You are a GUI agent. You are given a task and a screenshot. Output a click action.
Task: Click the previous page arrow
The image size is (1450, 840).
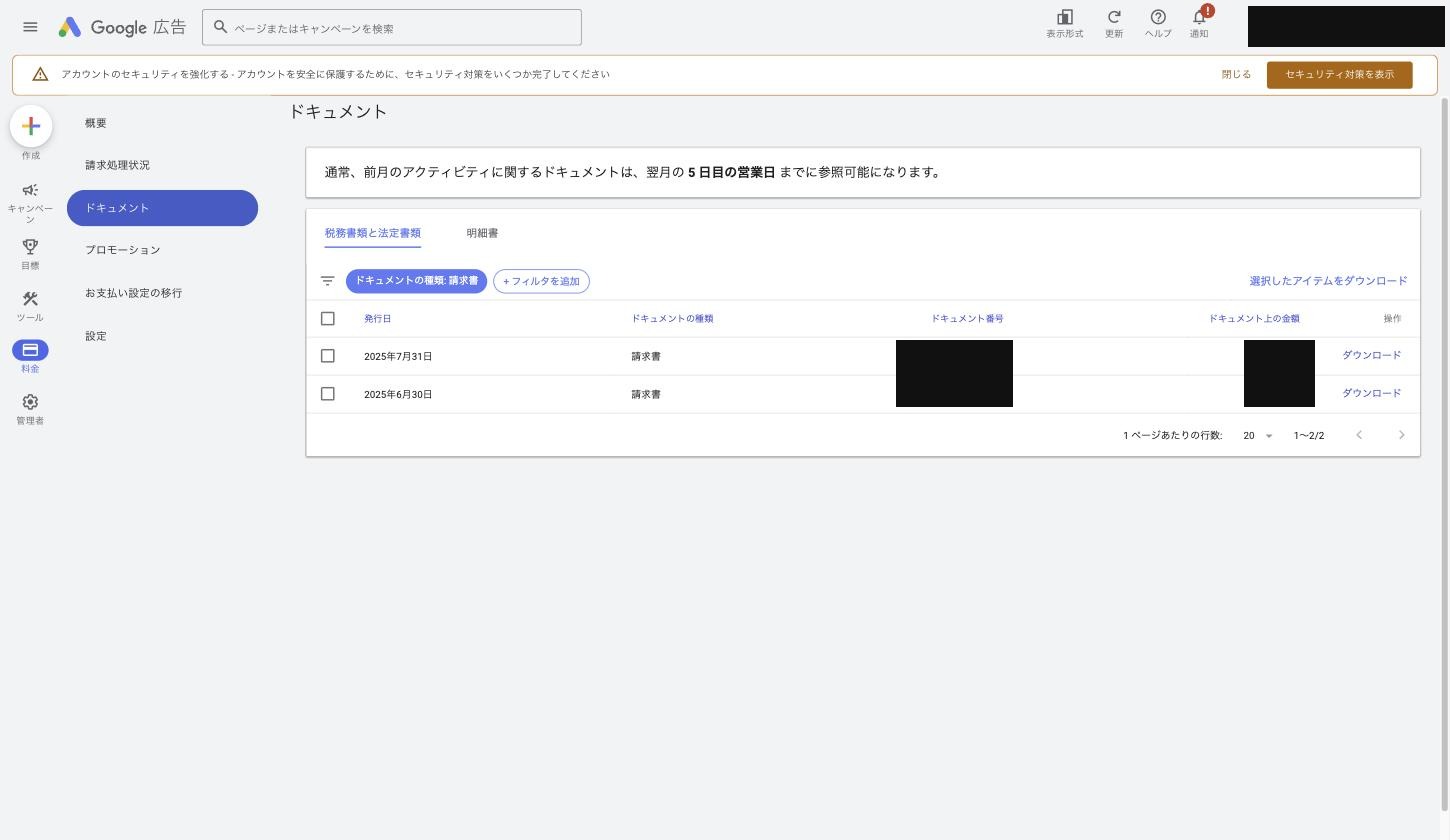coord(1359,435)
